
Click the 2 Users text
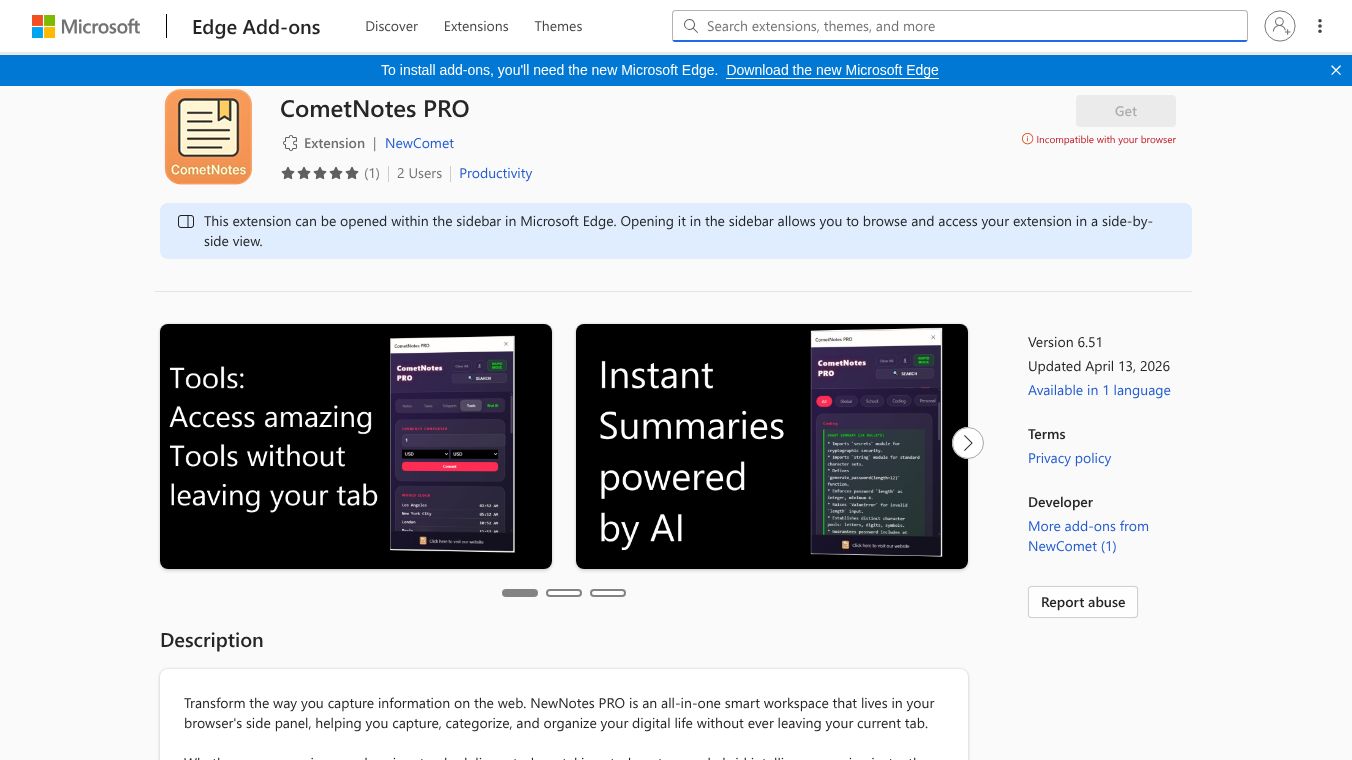coord(419,173)
